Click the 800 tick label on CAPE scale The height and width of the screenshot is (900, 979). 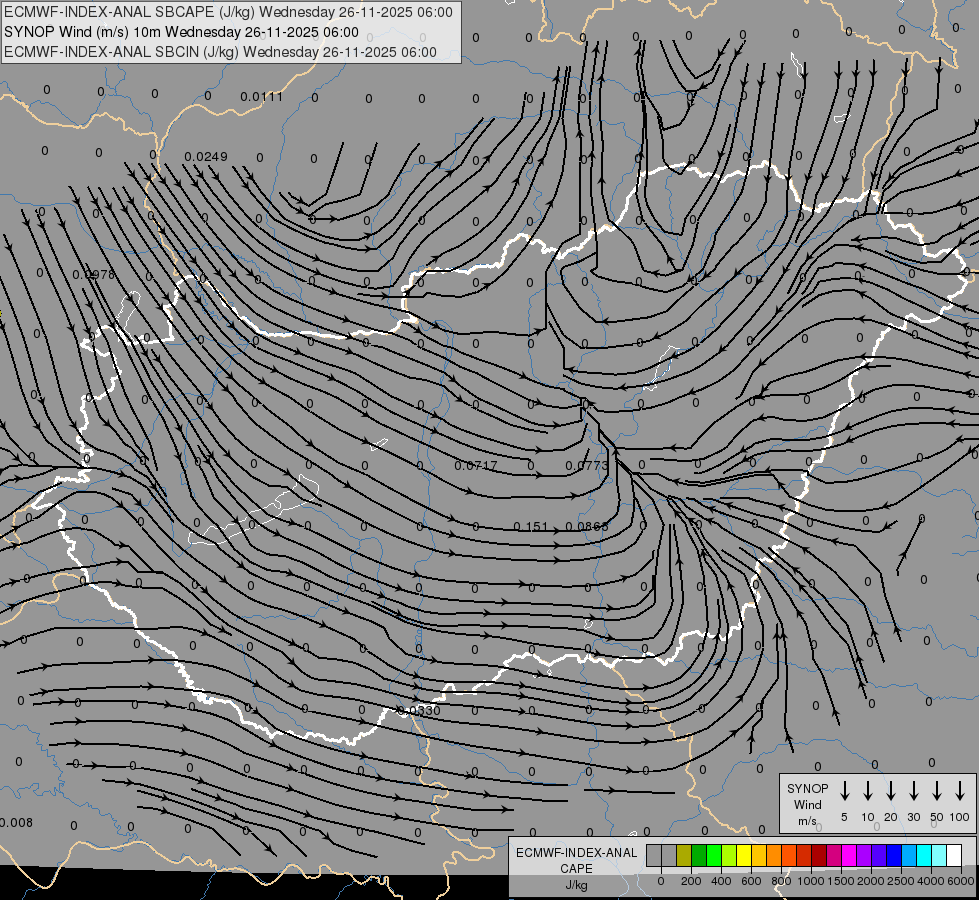781,881
